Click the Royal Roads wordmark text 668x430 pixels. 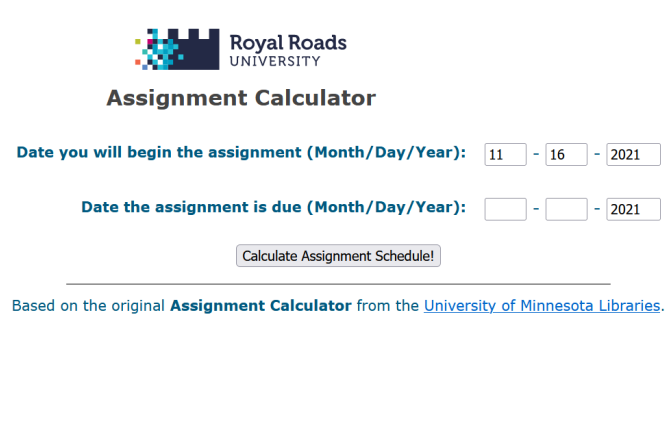pos(288,43)
